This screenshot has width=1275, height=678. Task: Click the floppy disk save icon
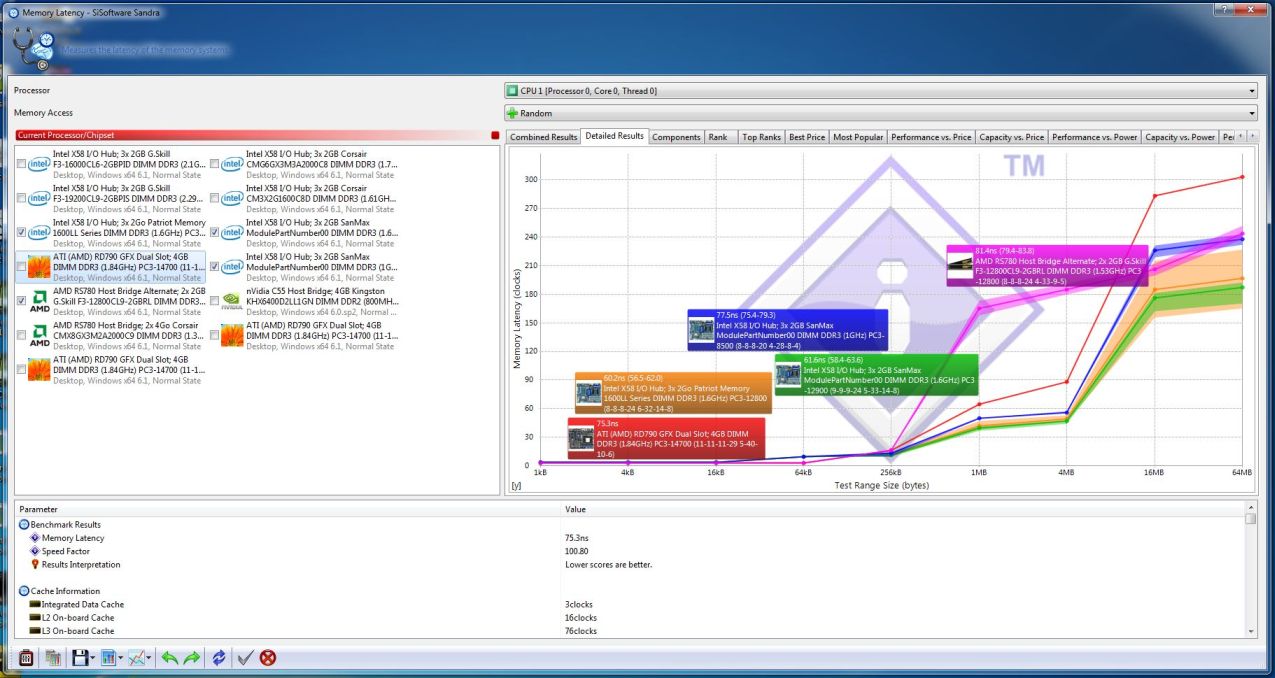click(x=79, y=658)
